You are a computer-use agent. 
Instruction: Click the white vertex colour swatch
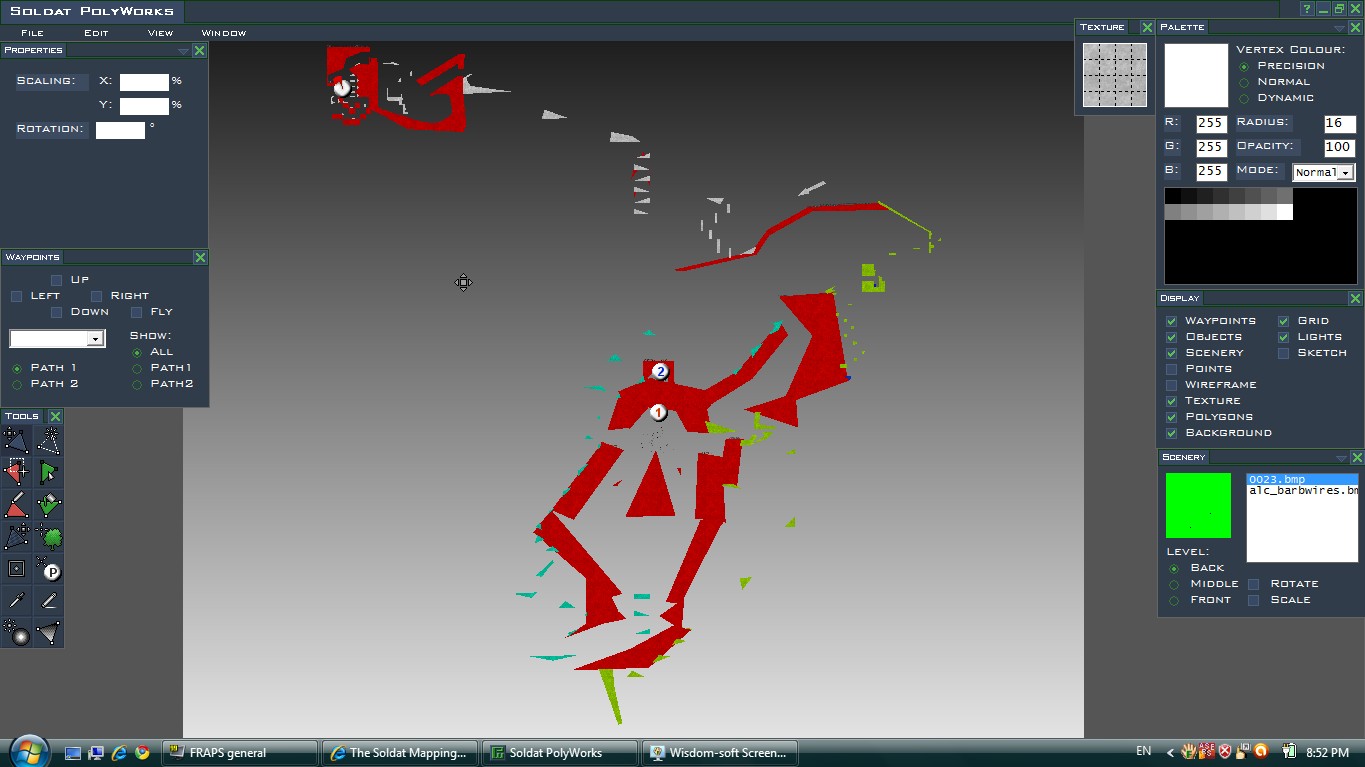pyautogui.click(x=1196, y=75)
